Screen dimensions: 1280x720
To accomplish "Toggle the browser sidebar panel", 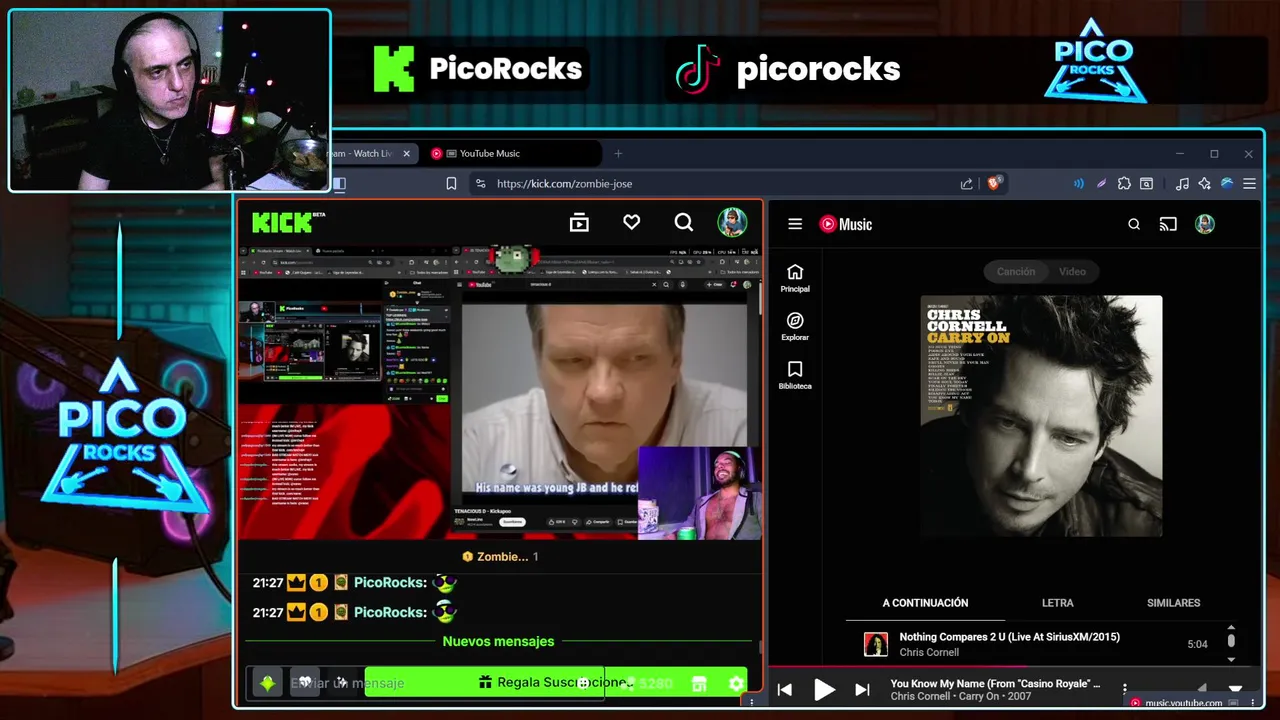I will pyautogui.click(x=339, y=183).
